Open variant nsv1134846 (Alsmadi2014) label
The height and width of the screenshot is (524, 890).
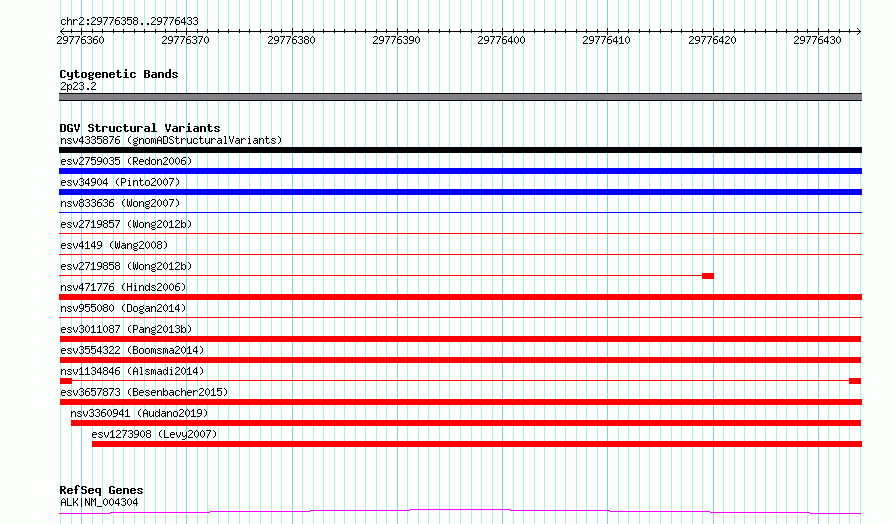pos(132,371)
